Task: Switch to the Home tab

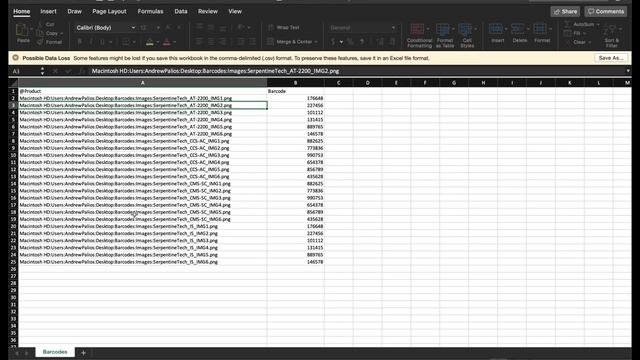Action: click(22, 11)
